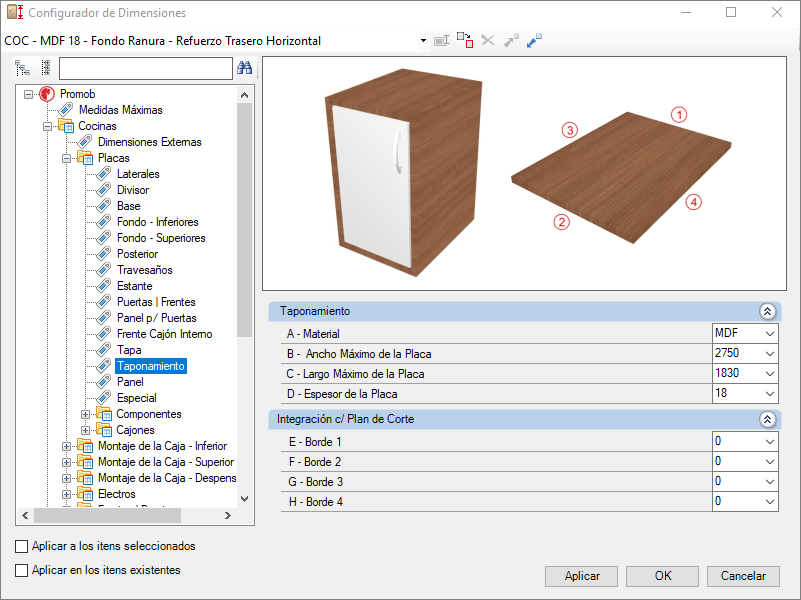Click the Dimensiones Externas tag icon
This screenshot has height=600, width=801.
(85, 142)
